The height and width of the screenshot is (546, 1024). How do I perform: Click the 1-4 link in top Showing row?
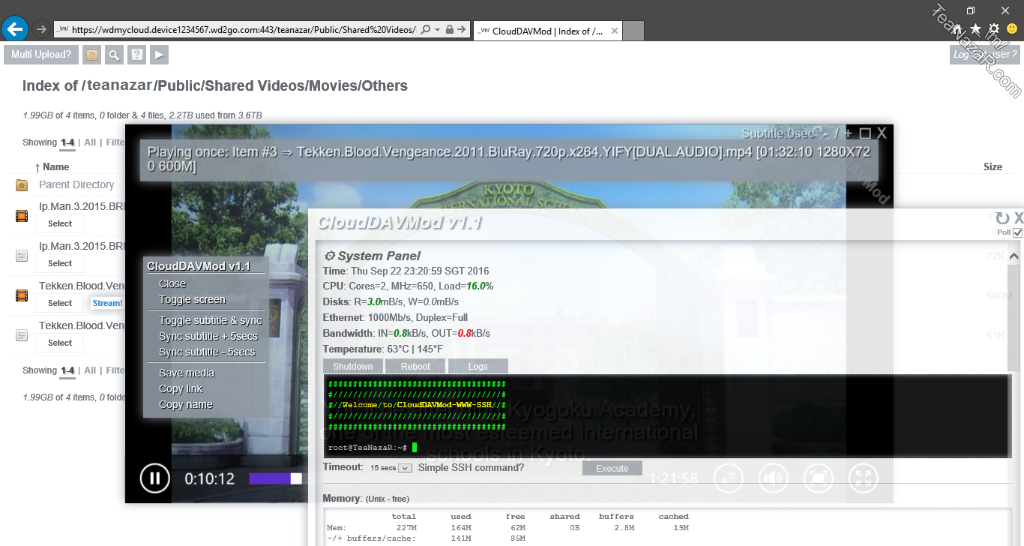67,142
